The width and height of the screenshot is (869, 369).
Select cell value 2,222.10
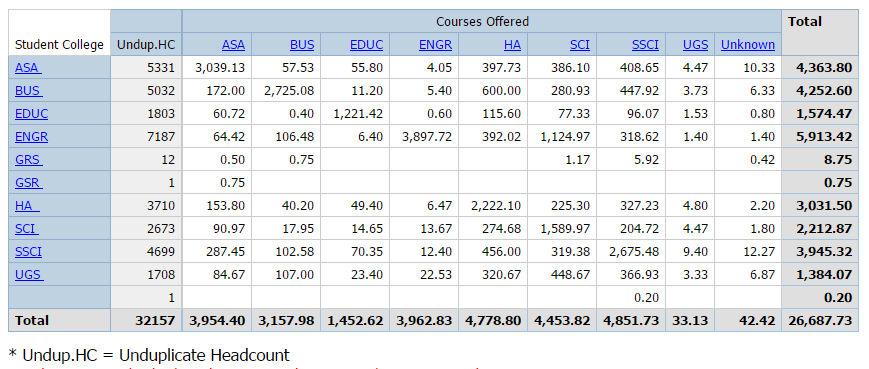(496, 206)
